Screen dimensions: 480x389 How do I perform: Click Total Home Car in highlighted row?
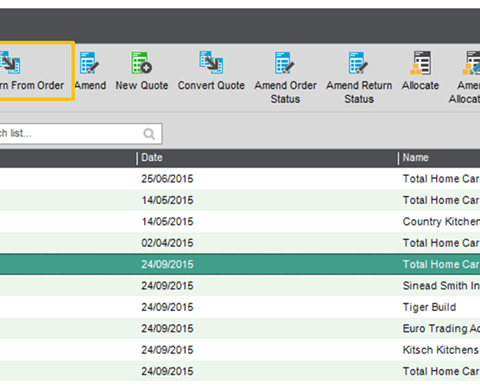tap(441, 264)
